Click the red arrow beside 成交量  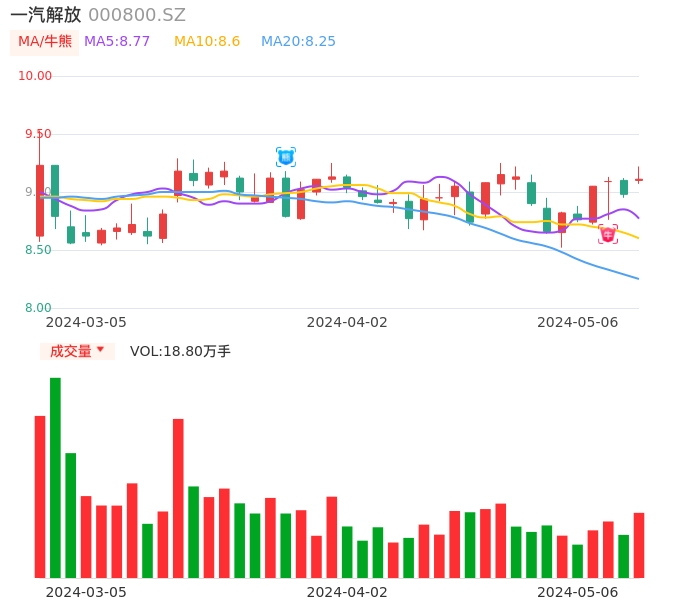pyautogui.click(x=101, y=349)
